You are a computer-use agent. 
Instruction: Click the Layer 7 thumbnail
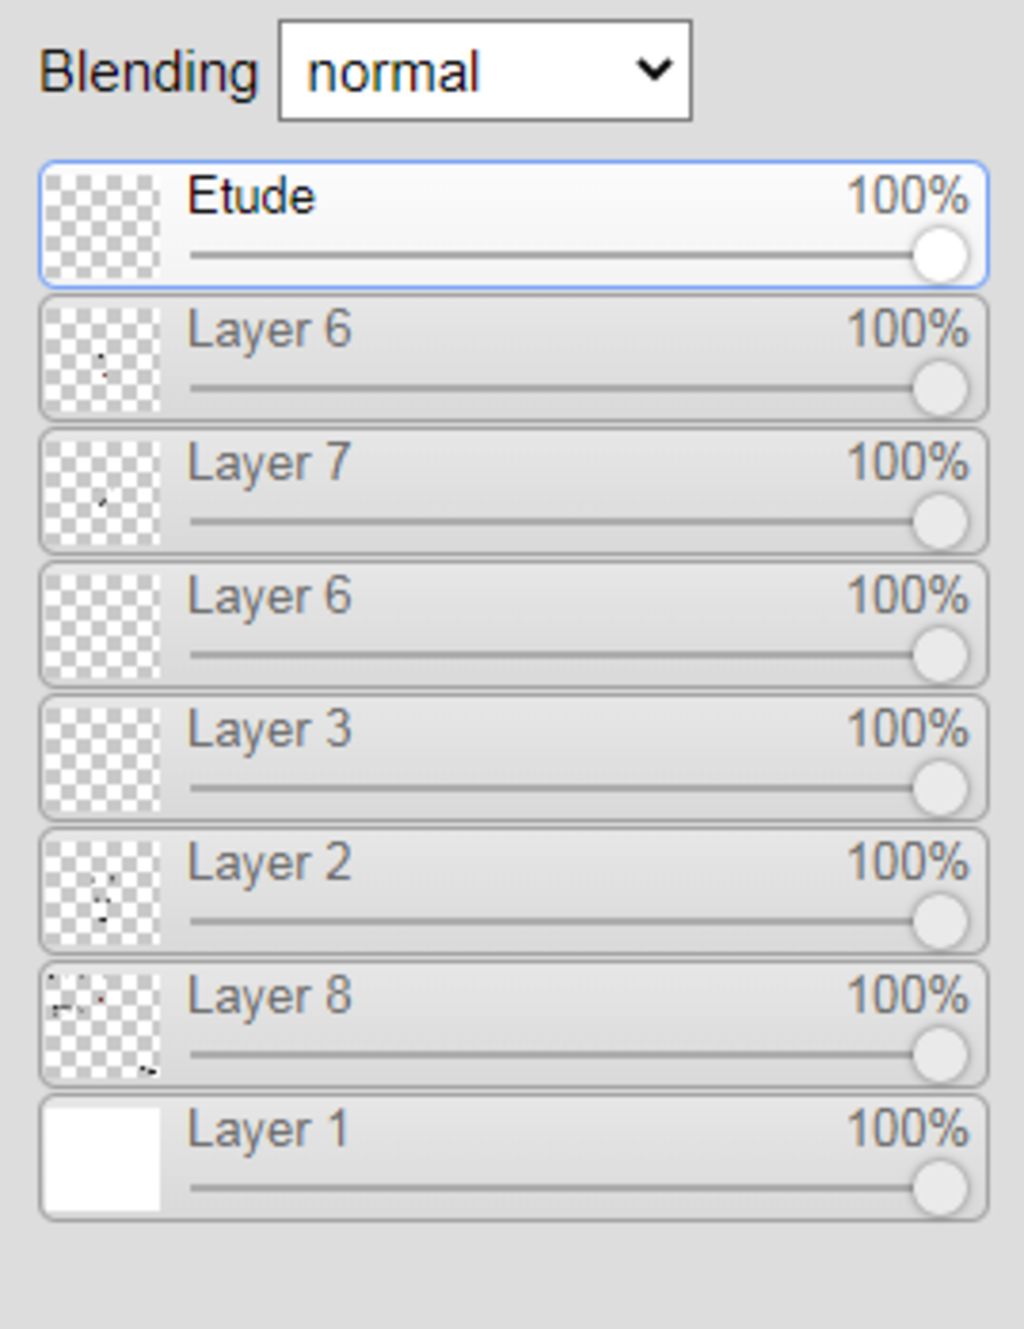pyautogui.click(x=103, y=493)
